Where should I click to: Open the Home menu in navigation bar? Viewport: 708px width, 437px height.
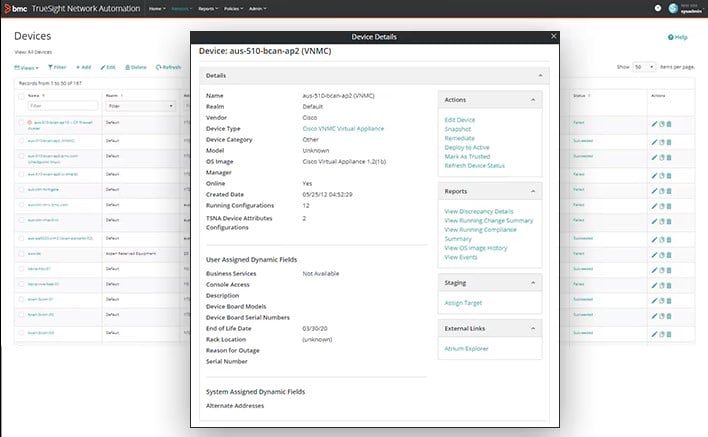click(x=157, y=9)
